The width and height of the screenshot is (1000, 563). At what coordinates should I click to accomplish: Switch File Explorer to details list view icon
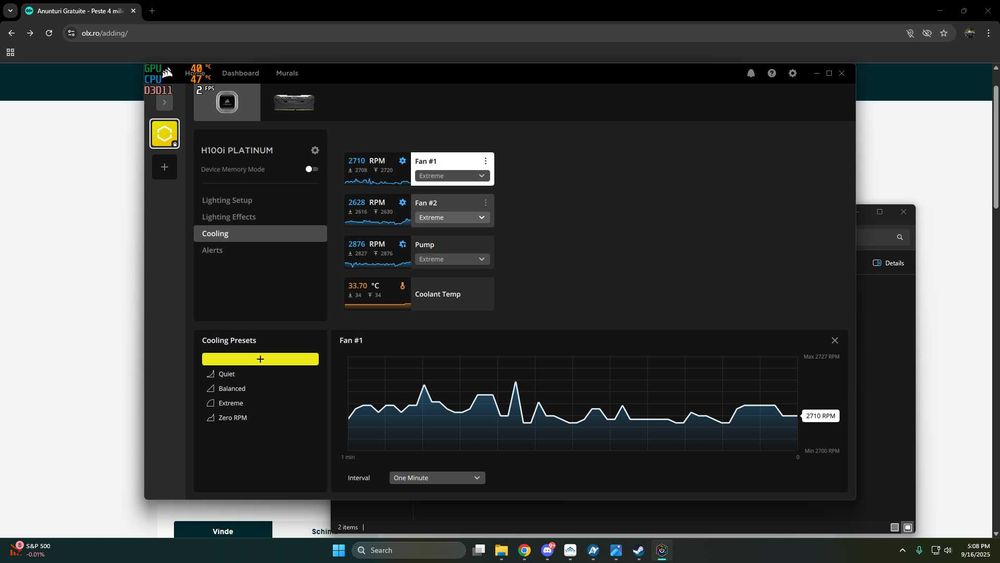(894, 527)
